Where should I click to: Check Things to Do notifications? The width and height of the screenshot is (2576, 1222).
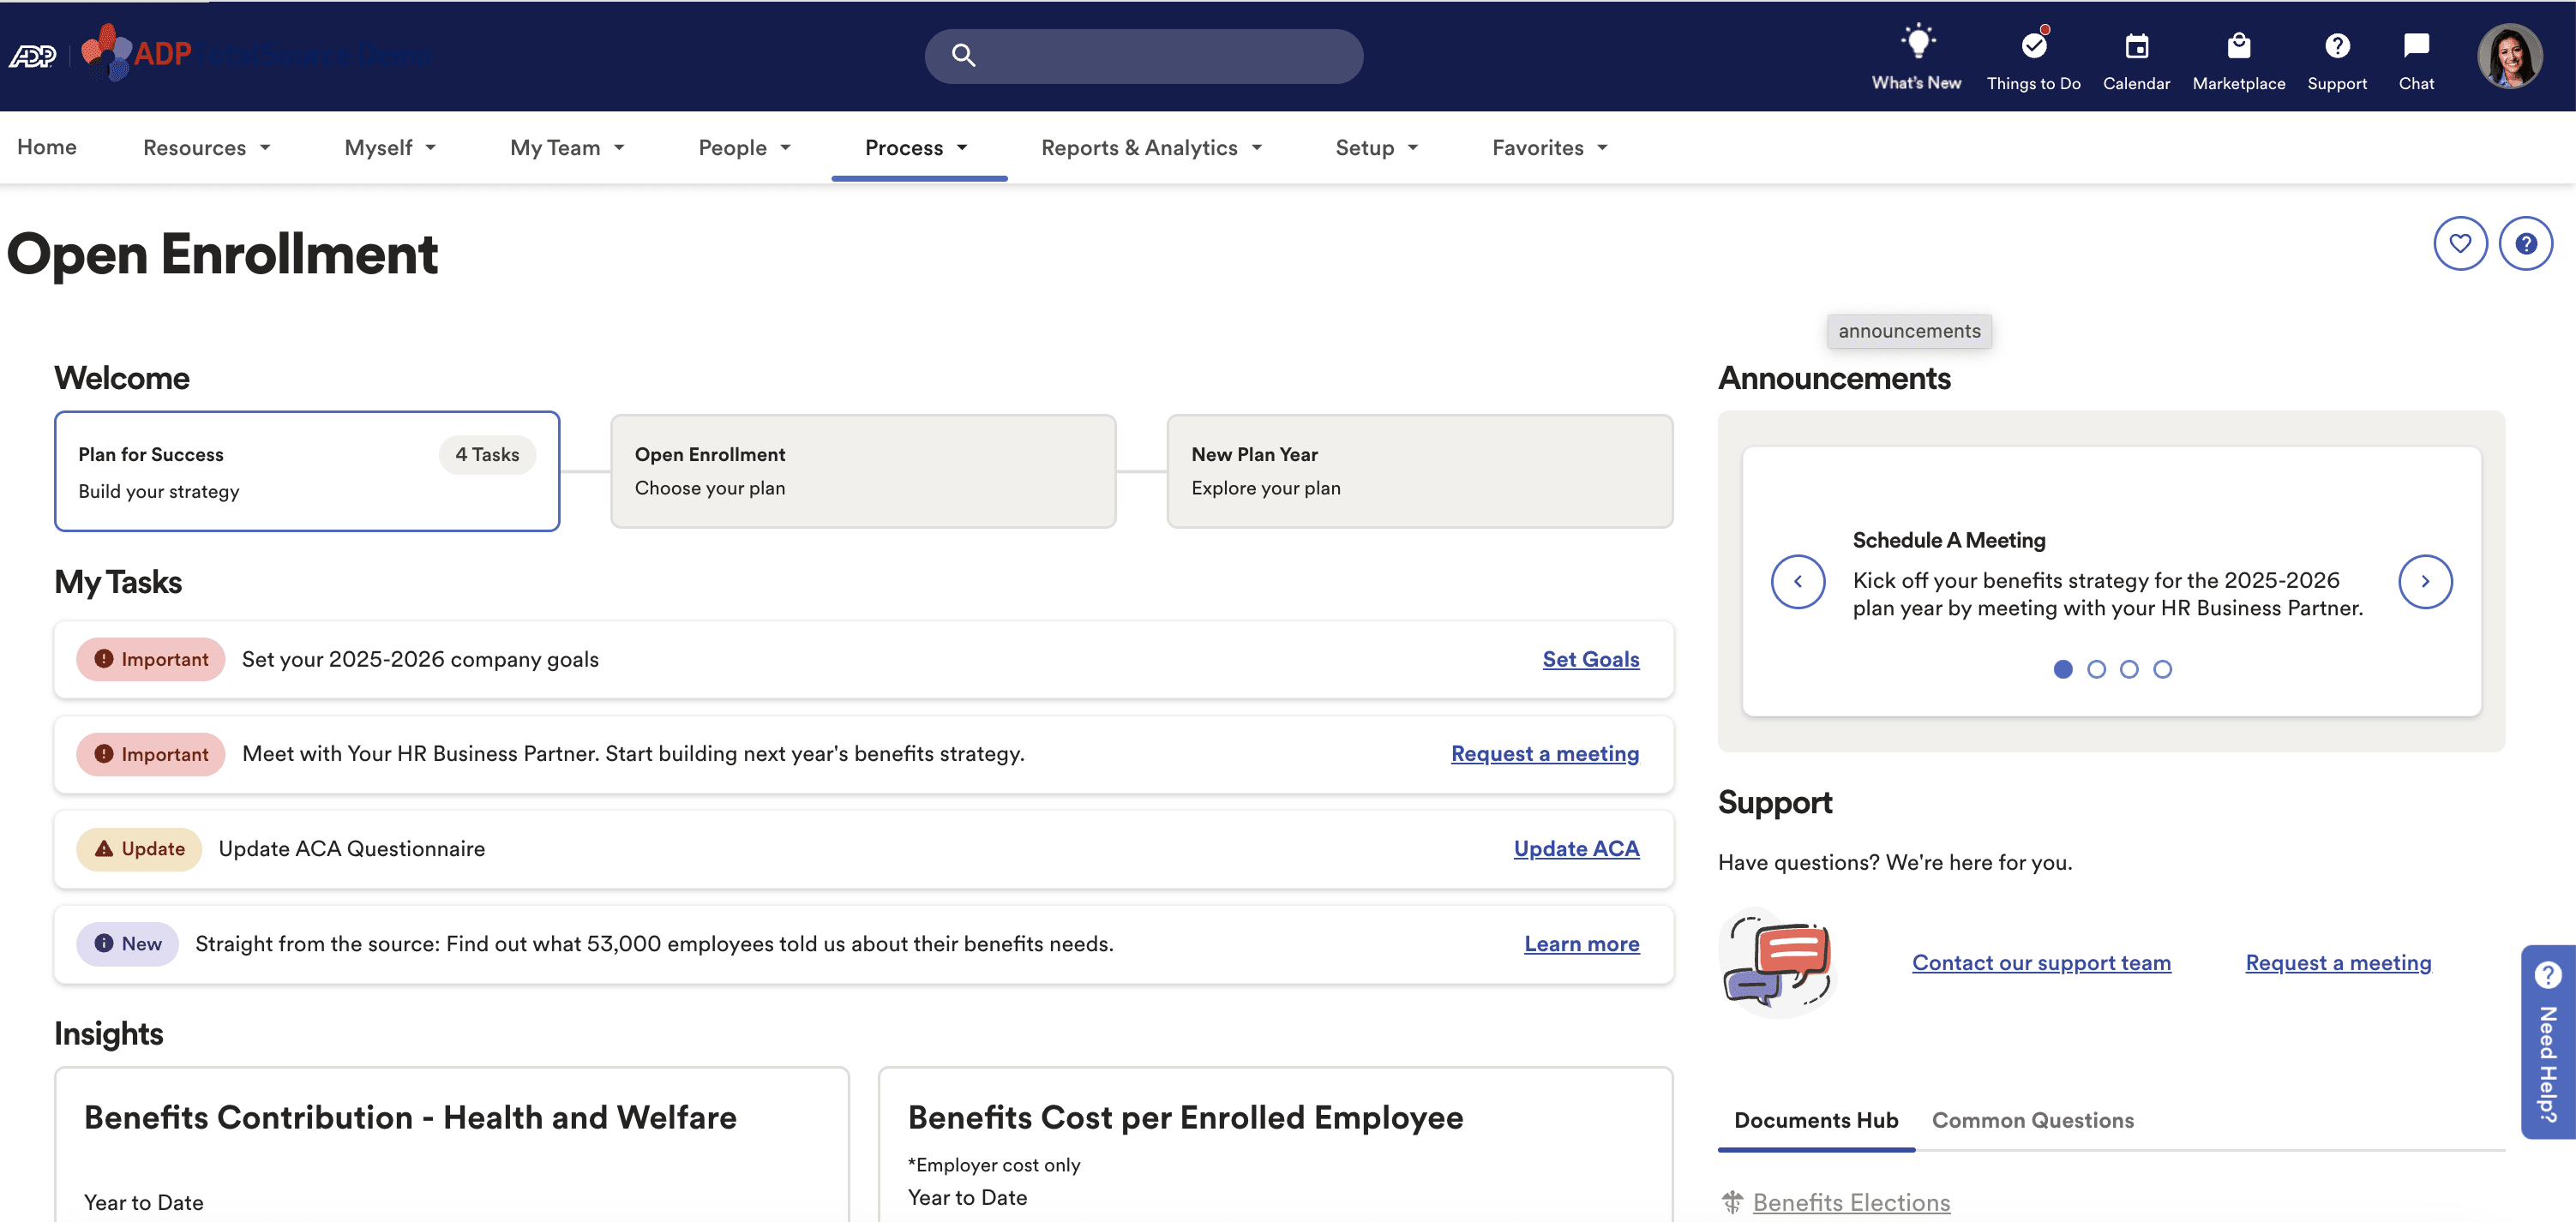click(x=2033, y=45)
